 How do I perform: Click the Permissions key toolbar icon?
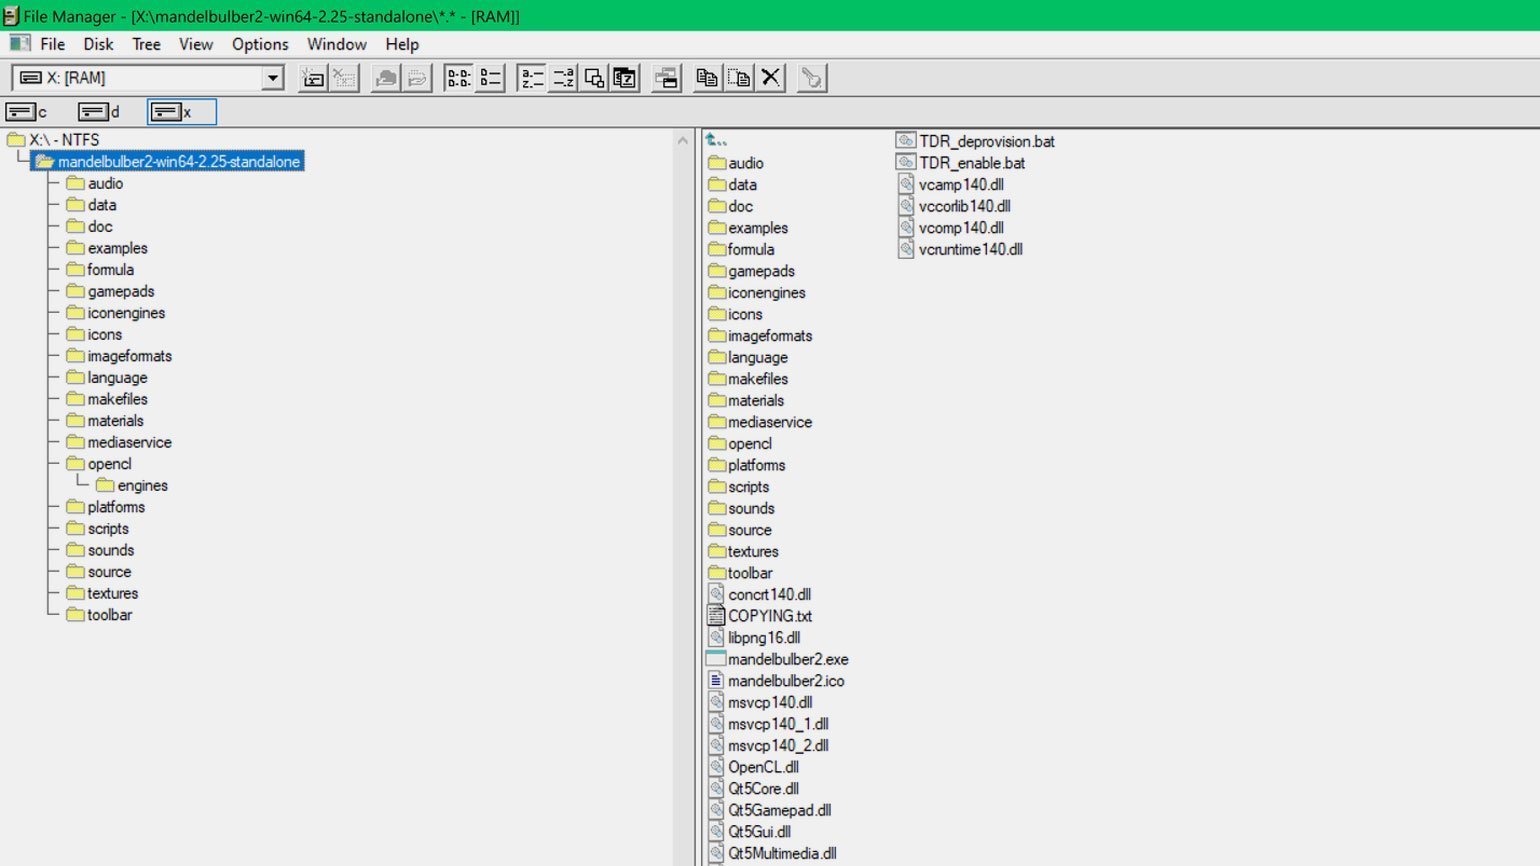[x=811, y=78]
